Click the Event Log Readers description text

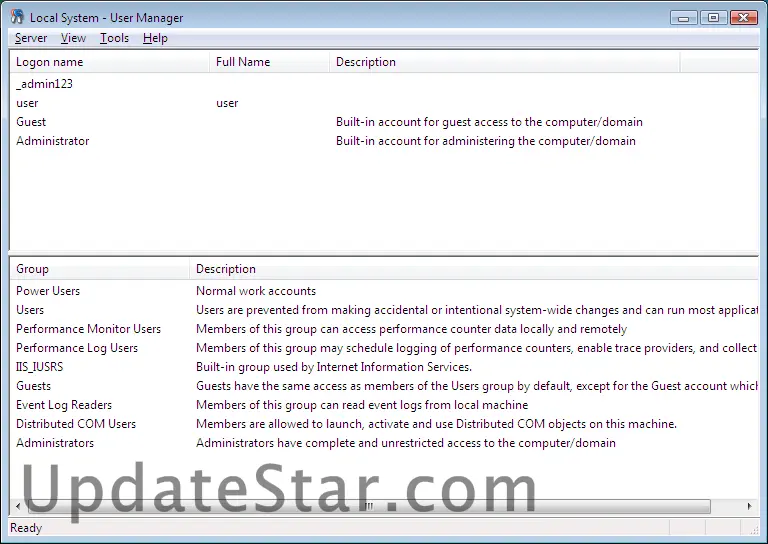pos(362,405)
